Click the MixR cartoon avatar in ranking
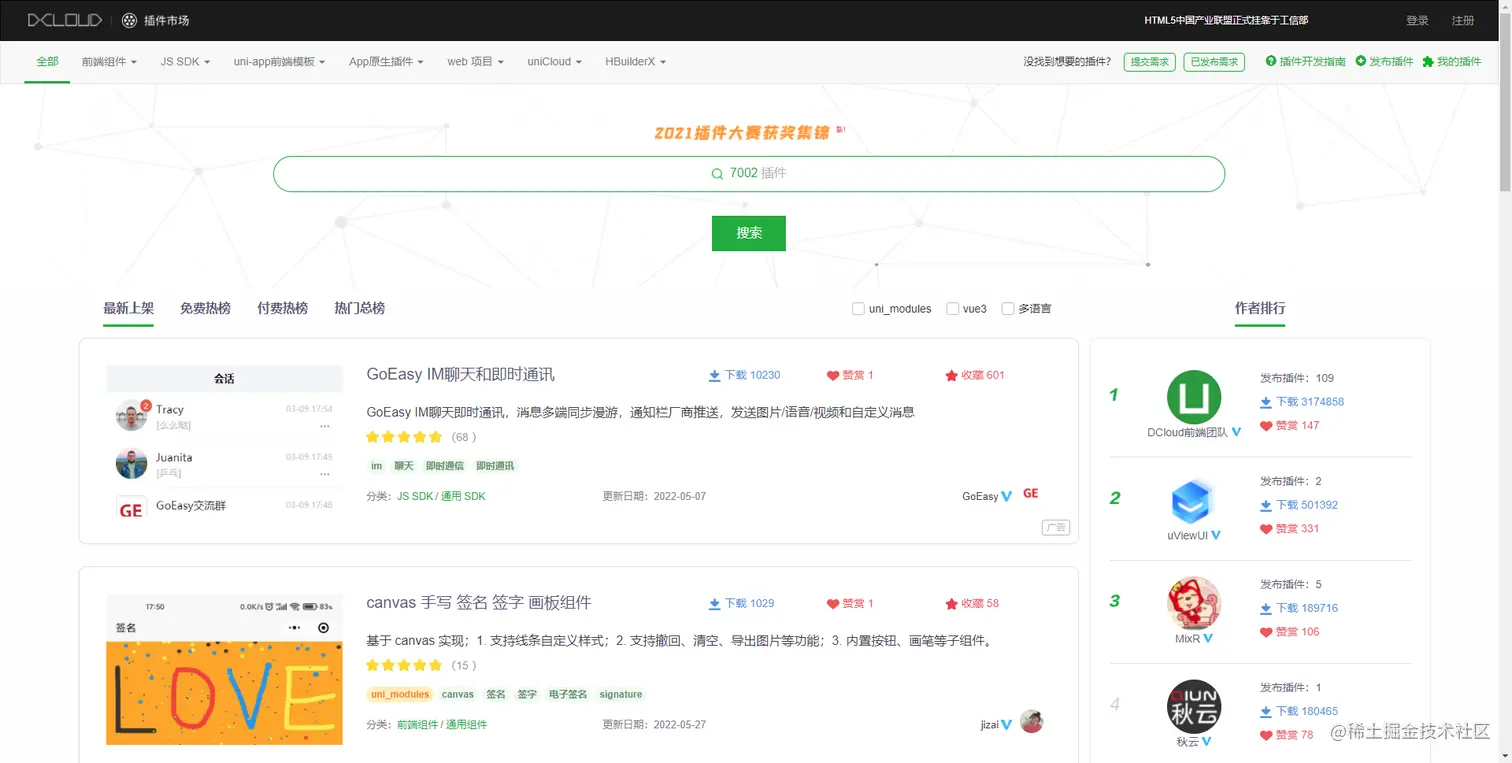Screen dimensions: 1512x763 click(1194, 603)
